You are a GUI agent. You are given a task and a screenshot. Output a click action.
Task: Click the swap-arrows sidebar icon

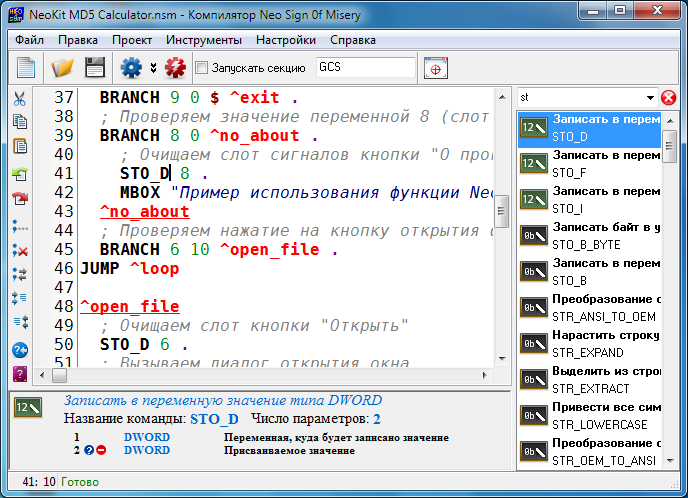(x=20, y=275)
